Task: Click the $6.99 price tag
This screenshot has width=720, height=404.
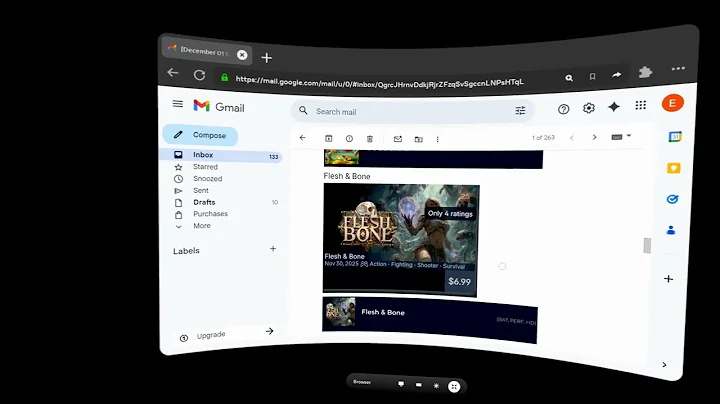Action: (459, 281)
